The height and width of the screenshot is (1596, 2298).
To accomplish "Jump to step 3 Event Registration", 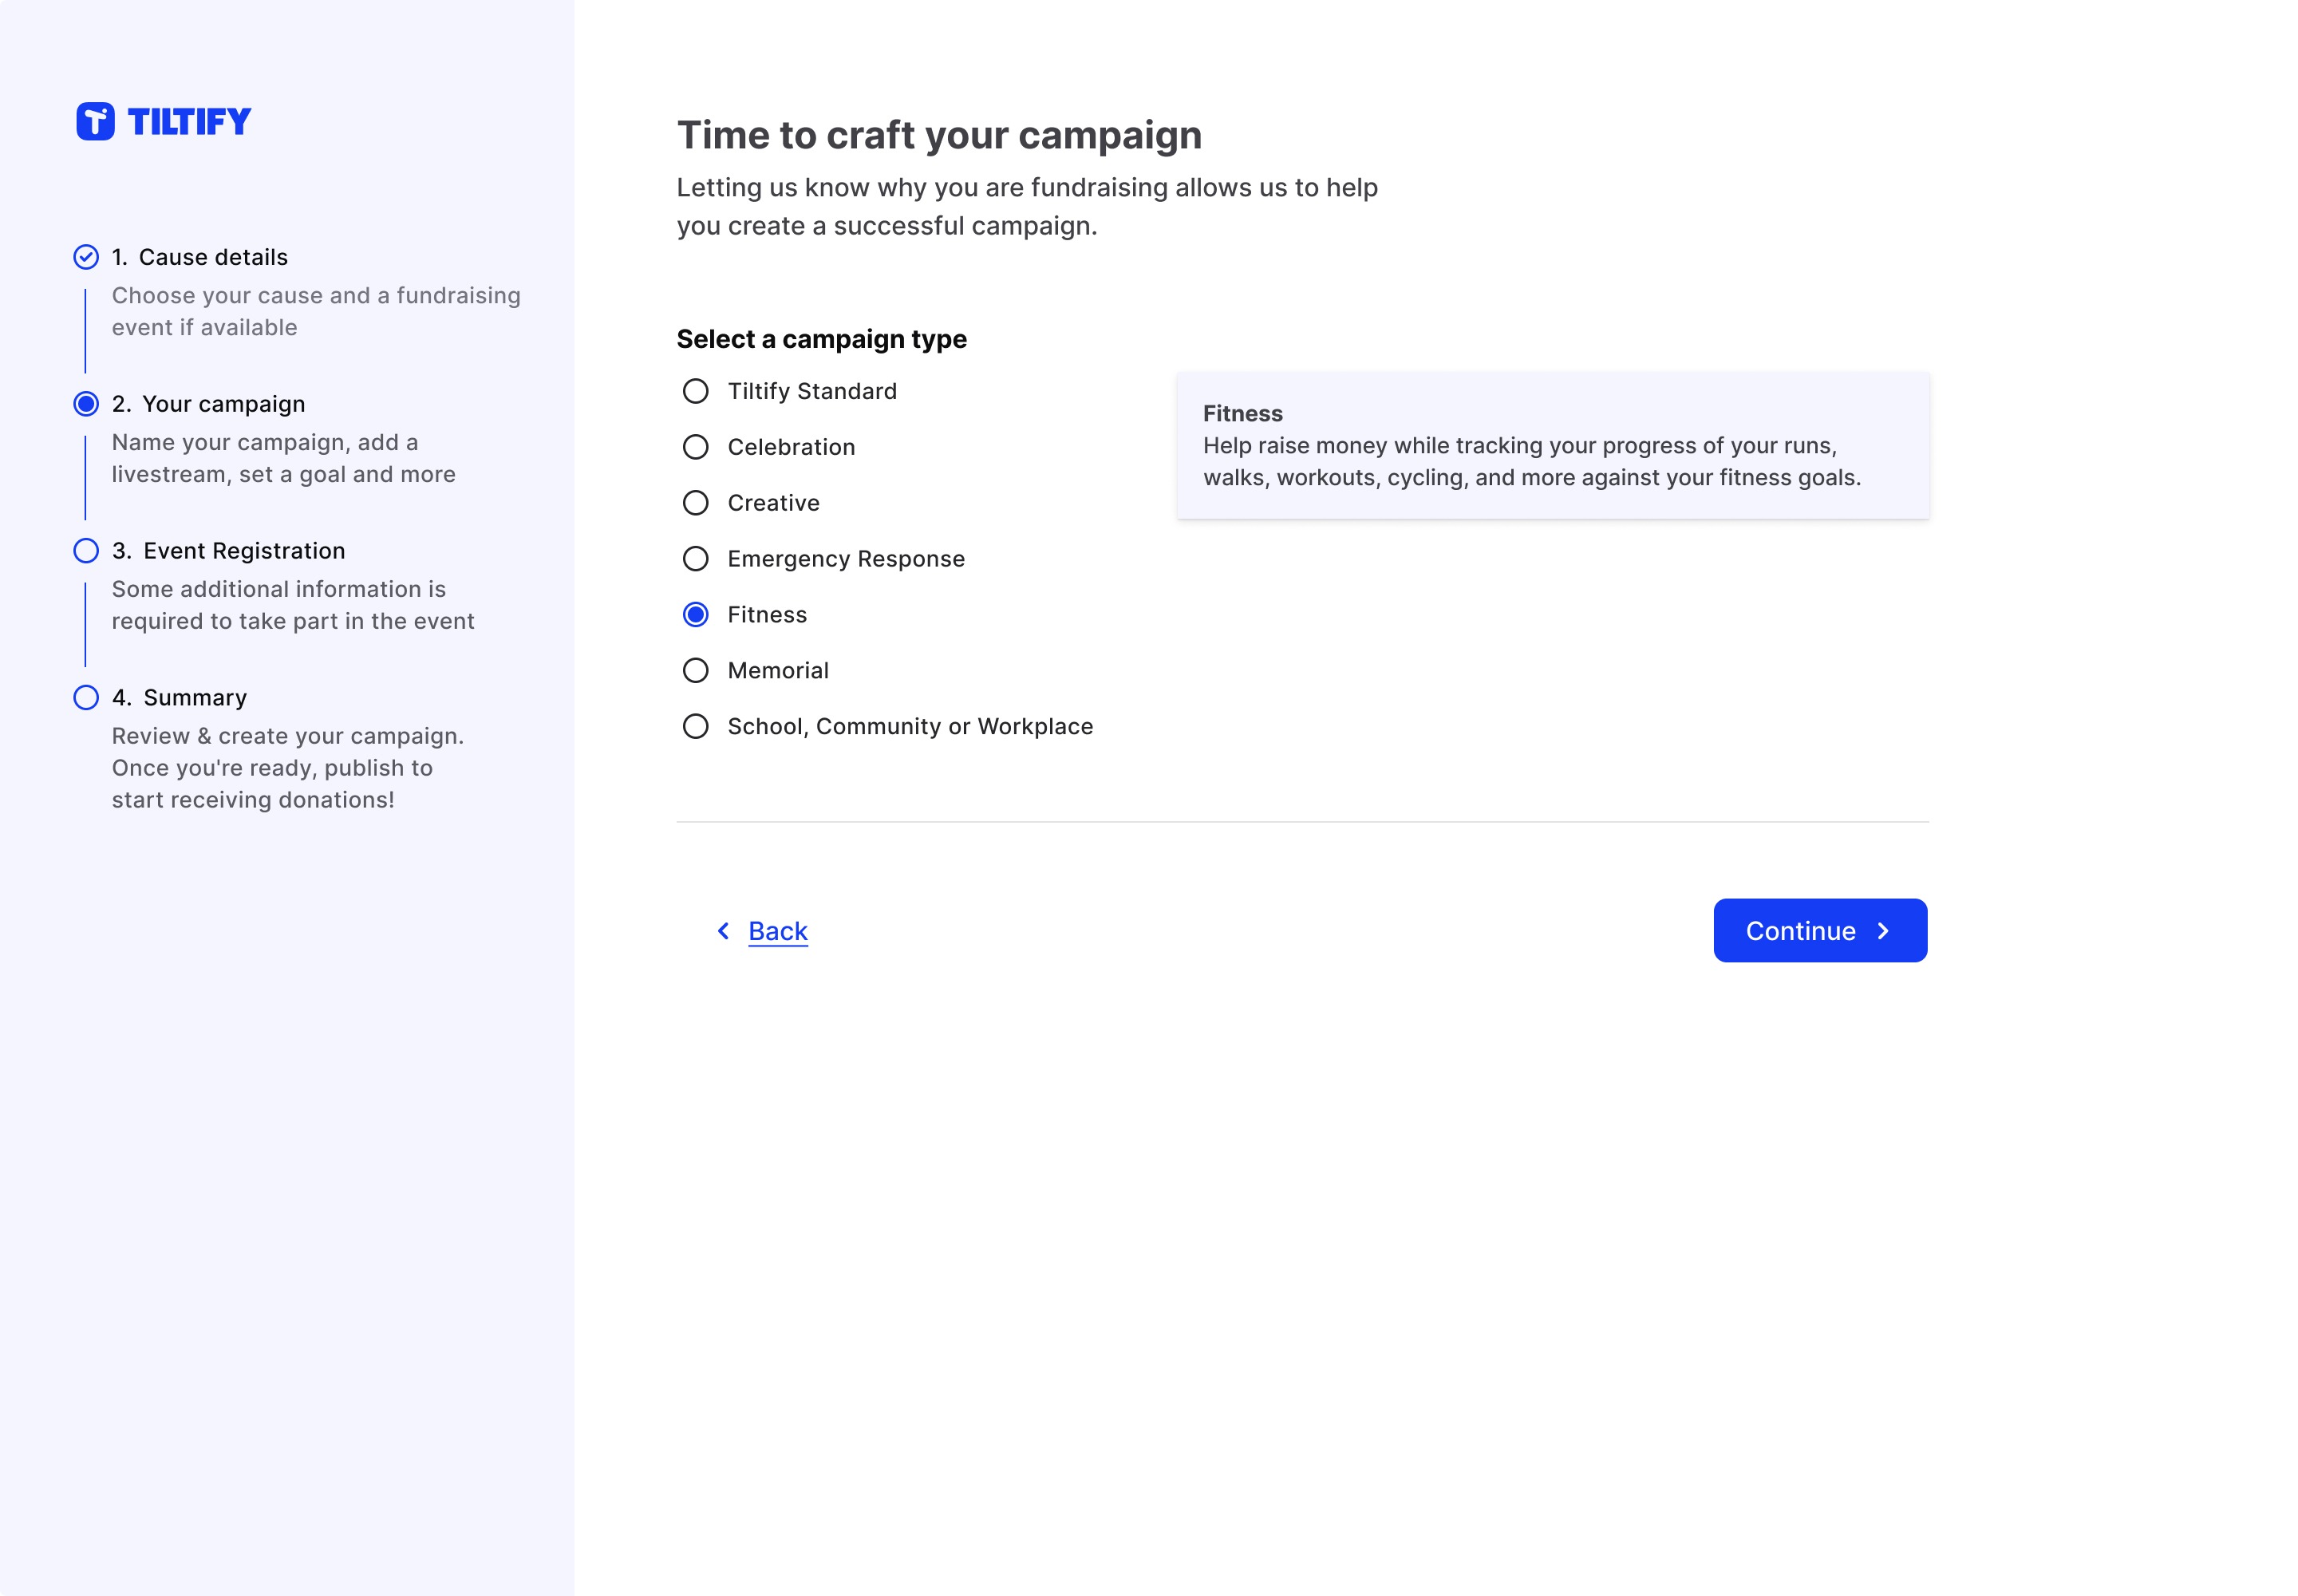I will coord(229,551).
